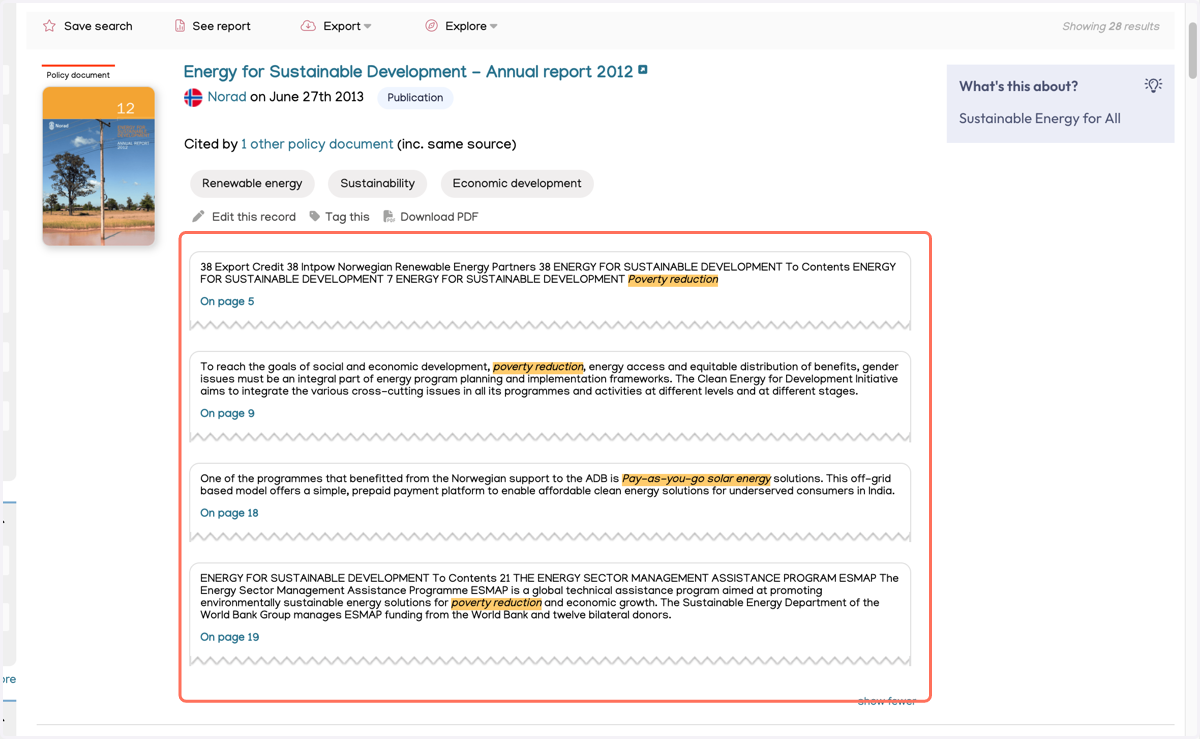Click Tag this text
1200x739 pixels.
pyautogui.click(x=347, y=217)
